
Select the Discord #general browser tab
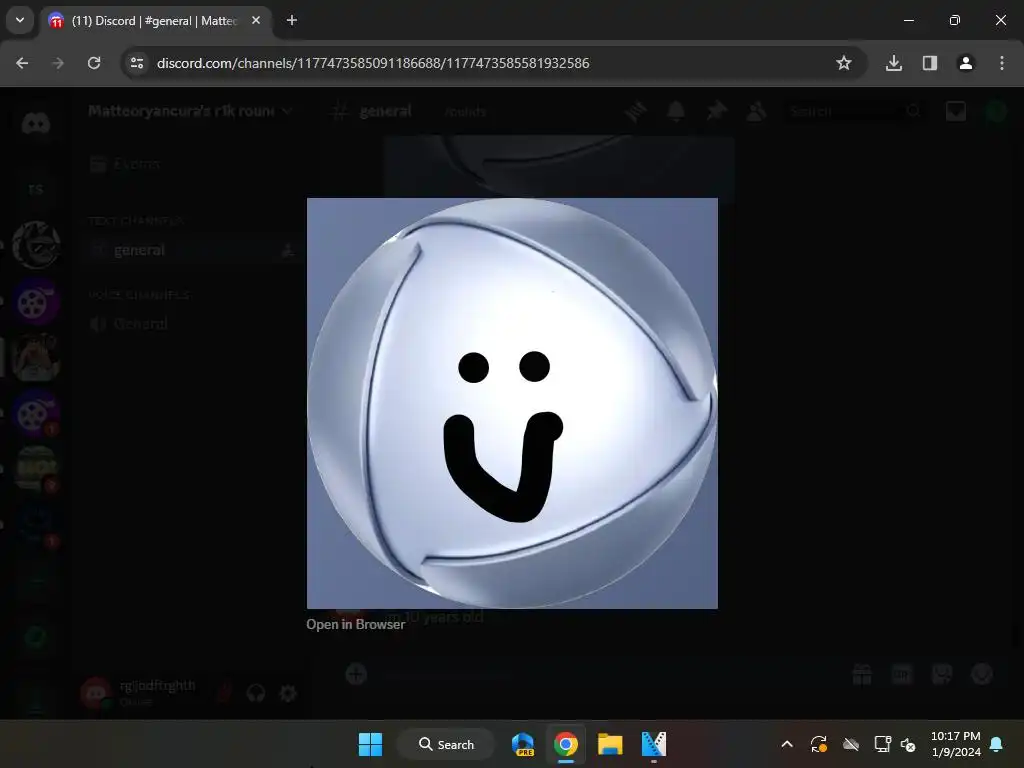click(155, 20)
